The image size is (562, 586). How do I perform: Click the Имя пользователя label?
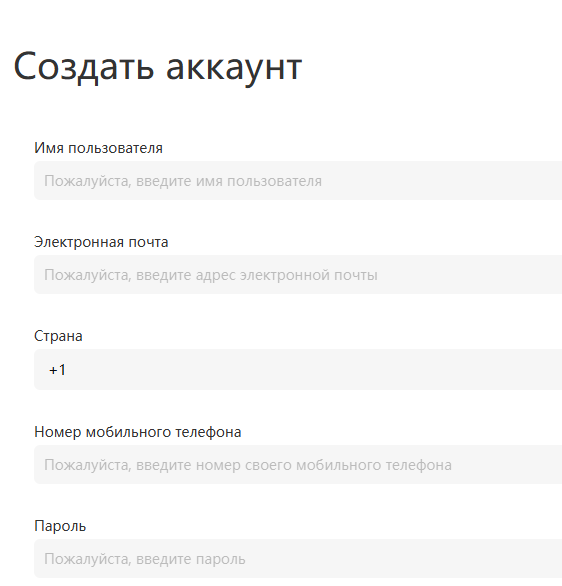point(98,148)
